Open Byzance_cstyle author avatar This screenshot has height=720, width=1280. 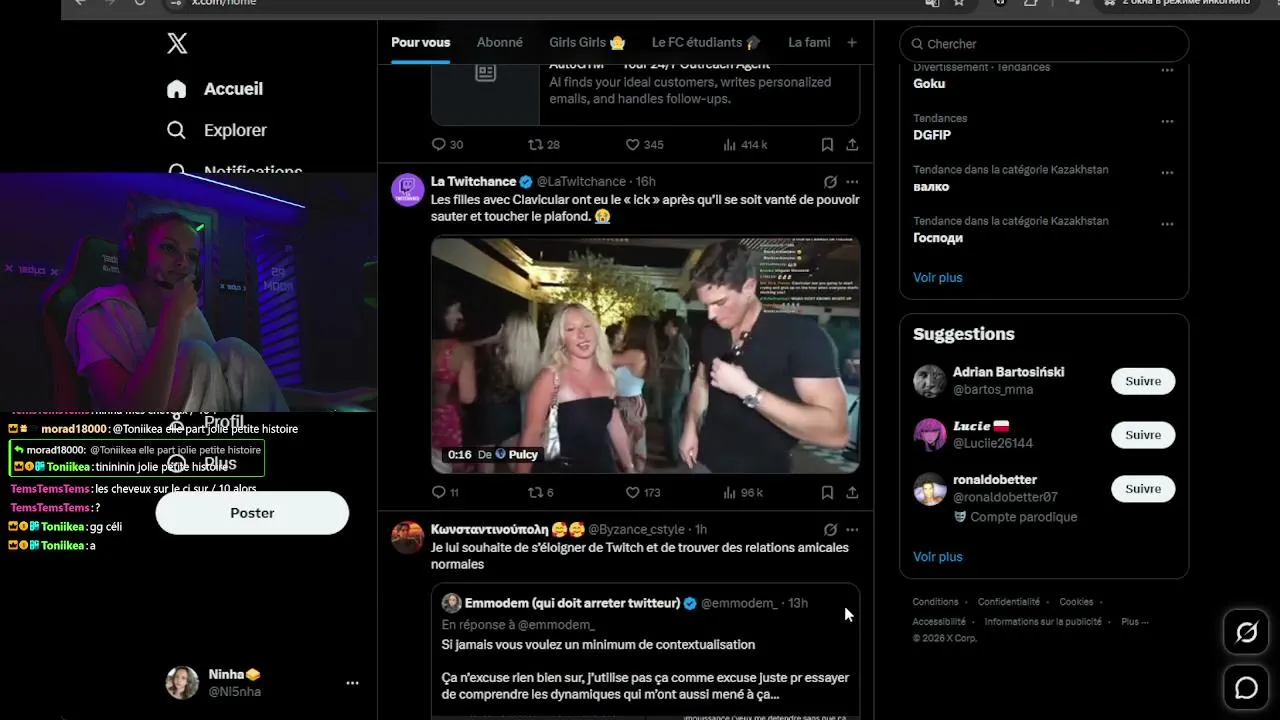click(x=407, y=537)
